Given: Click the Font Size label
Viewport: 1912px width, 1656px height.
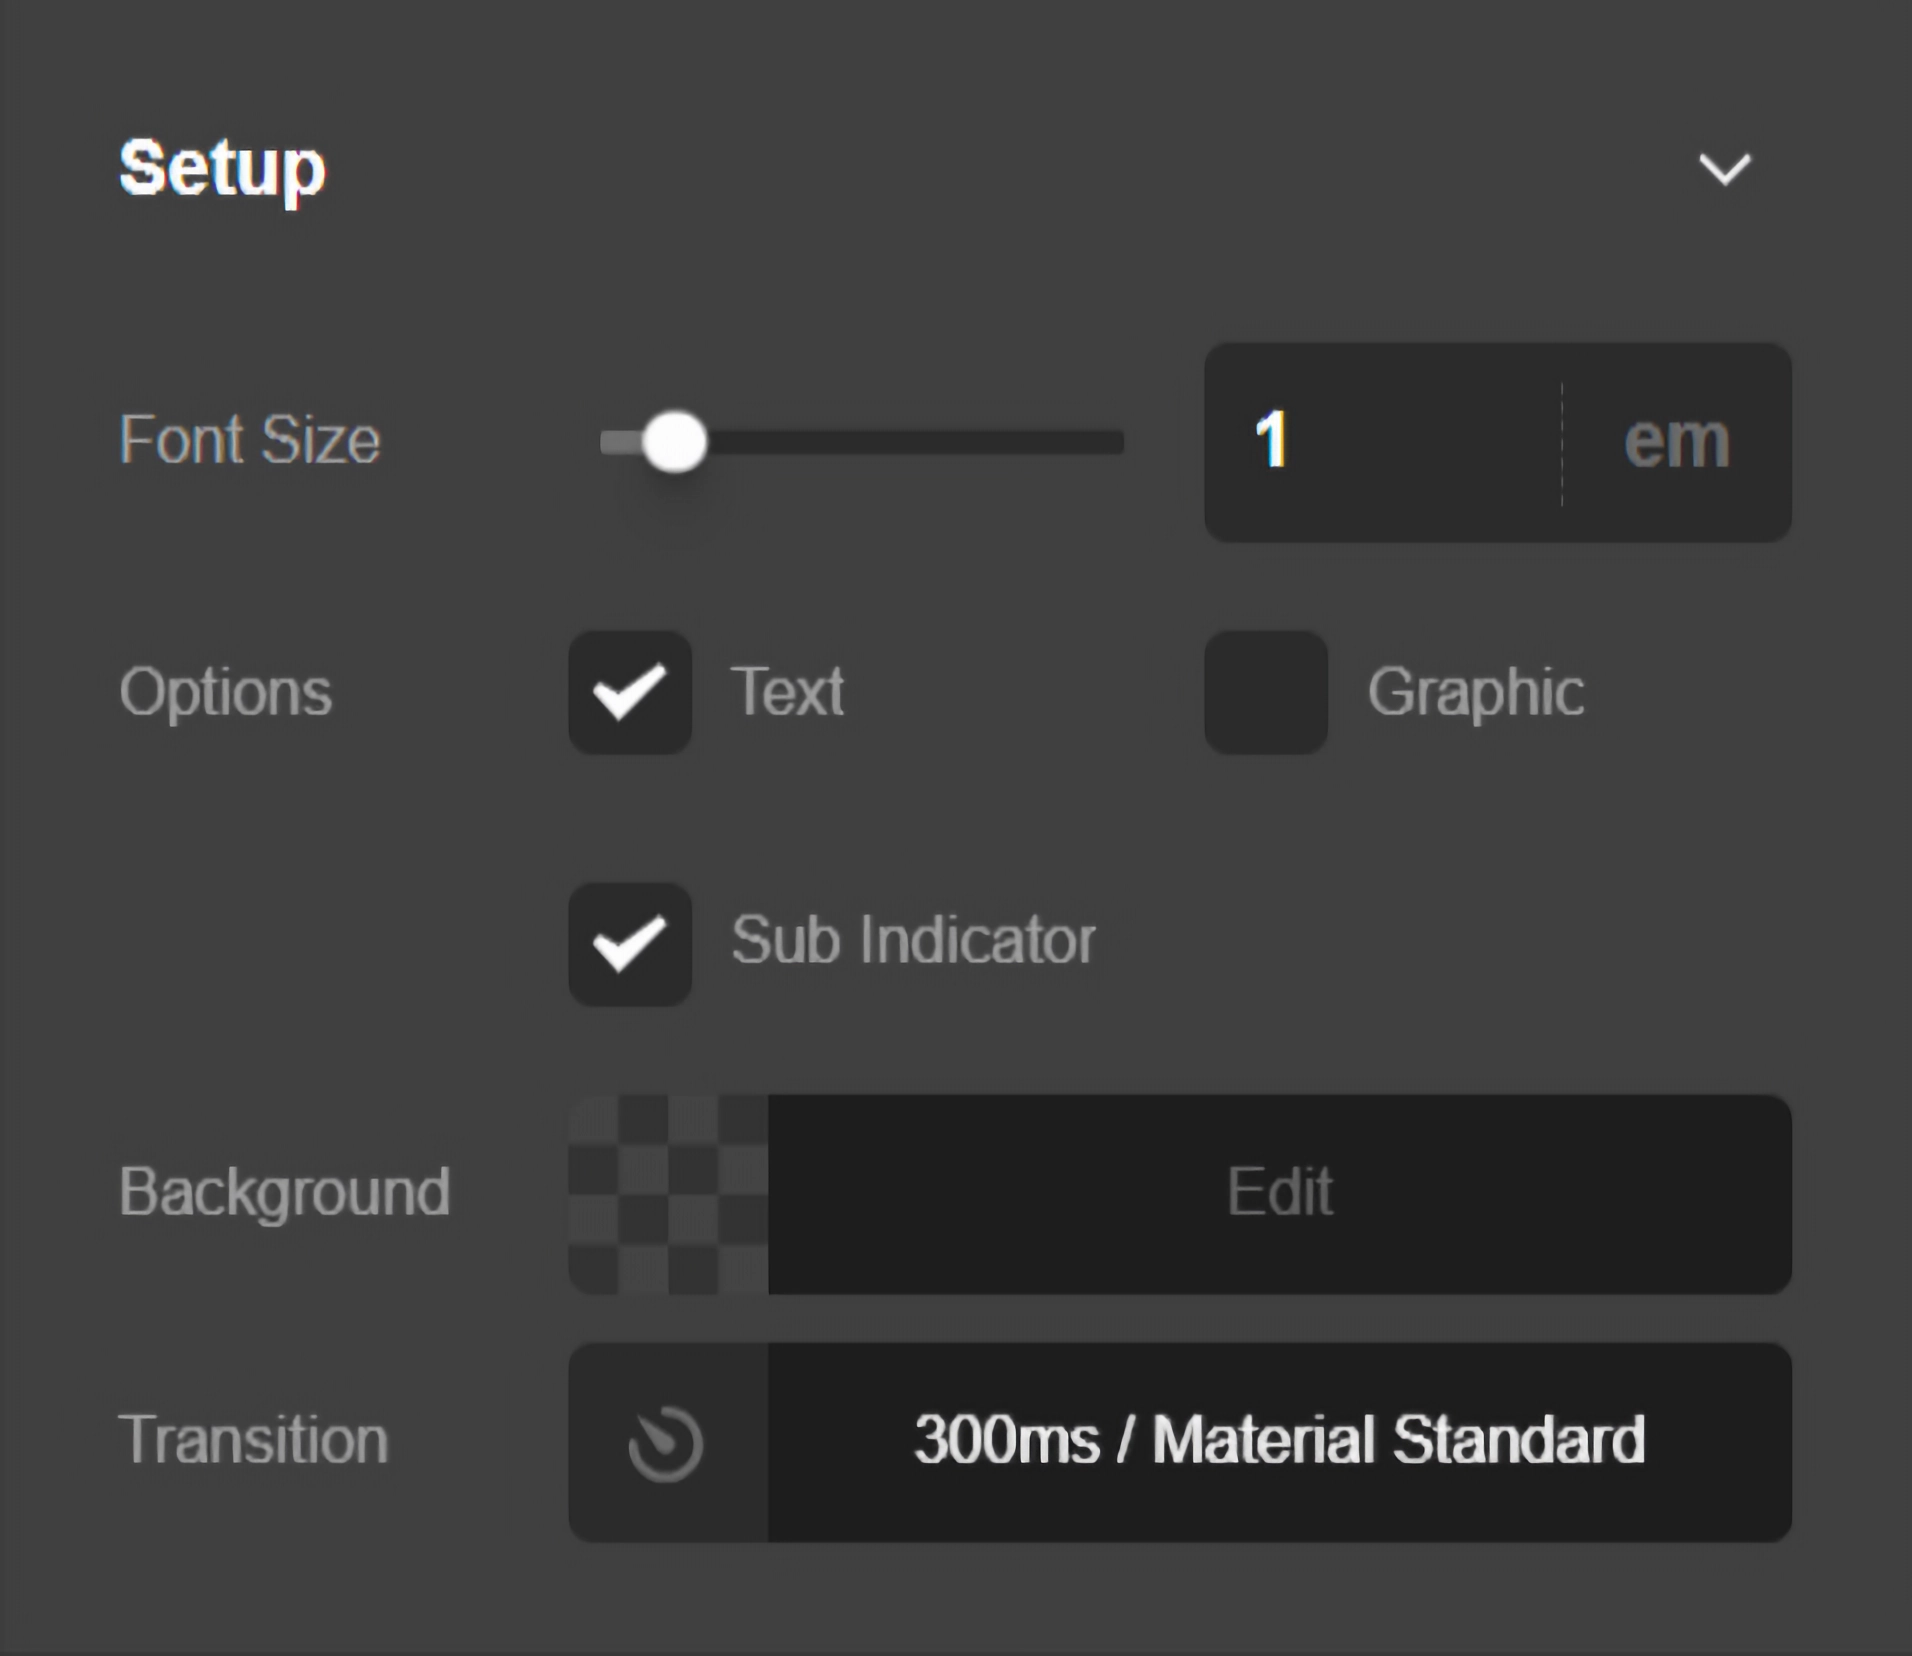Looking at the screenshot, I should pos(249,440).
